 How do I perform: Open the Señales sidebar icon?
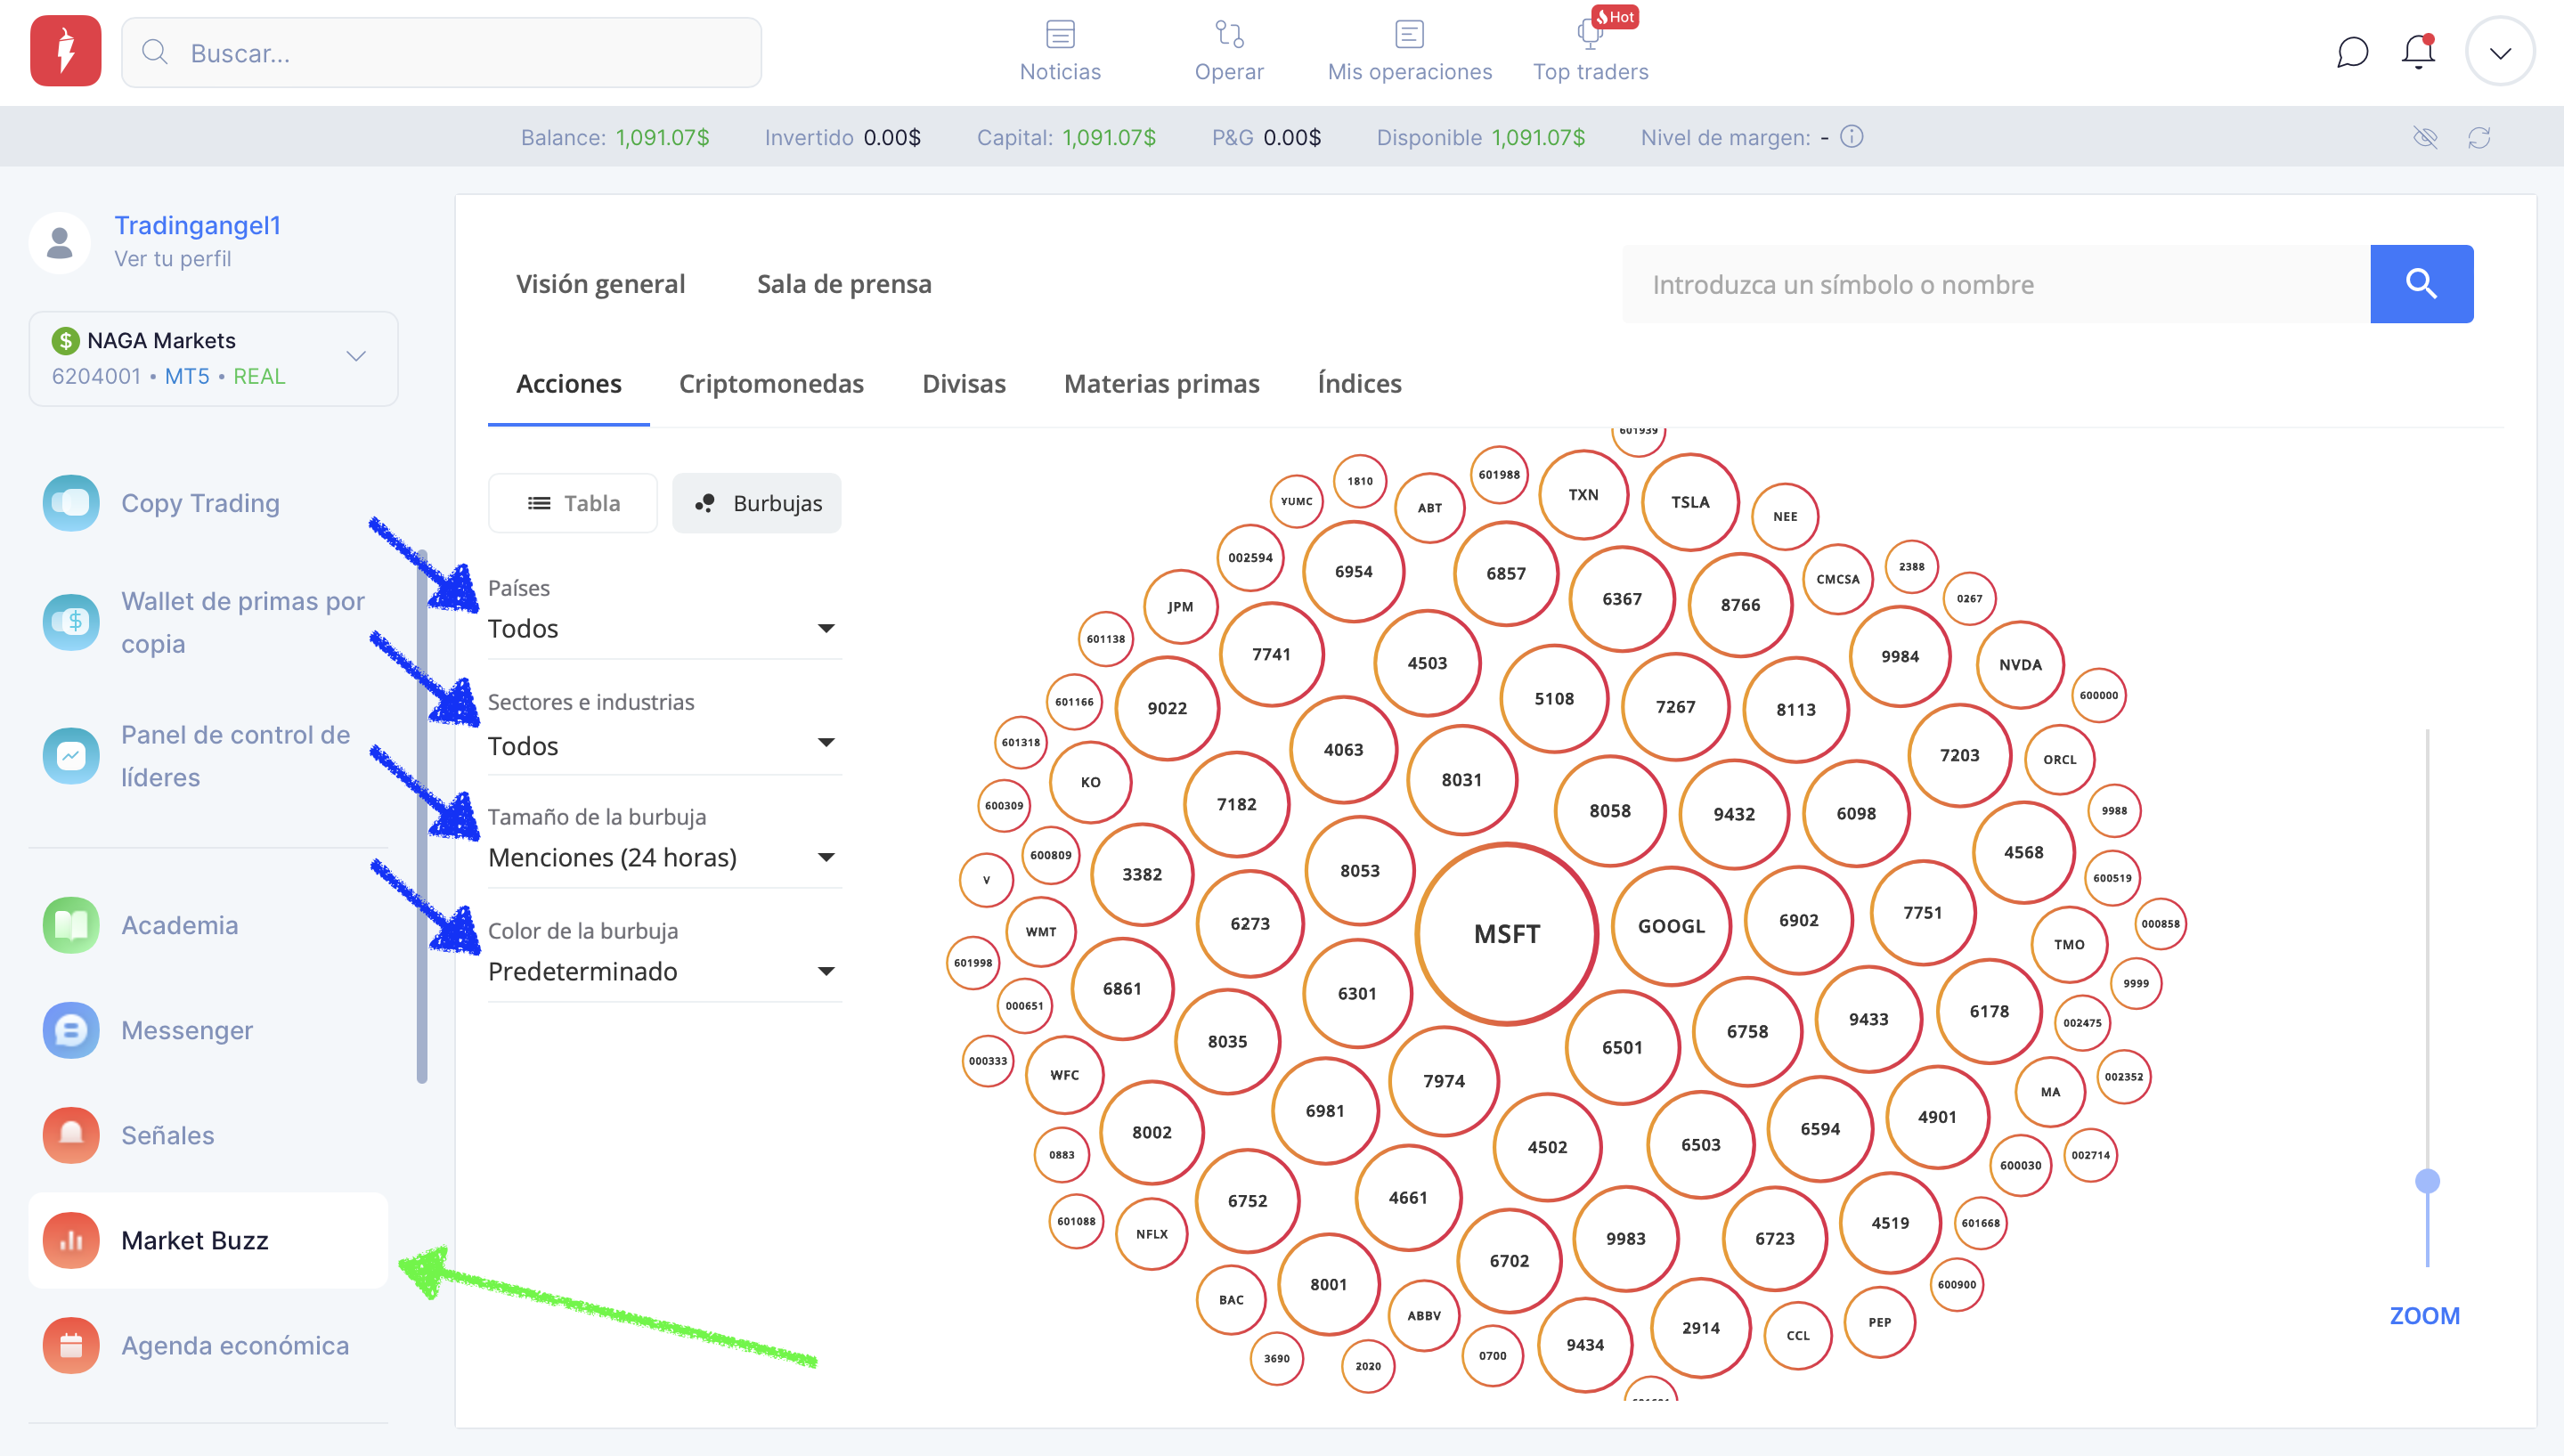click(71, 1135)
